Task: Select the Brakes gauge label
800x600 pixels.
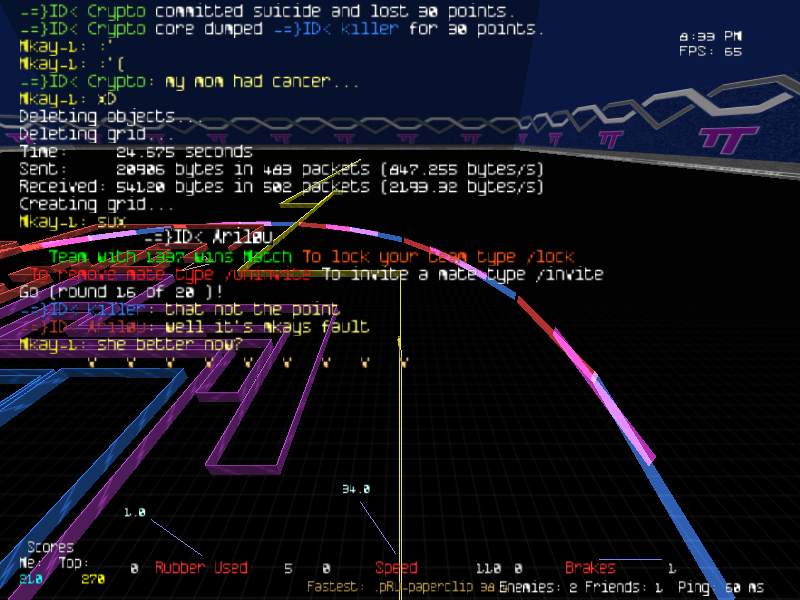Action: 590,568
